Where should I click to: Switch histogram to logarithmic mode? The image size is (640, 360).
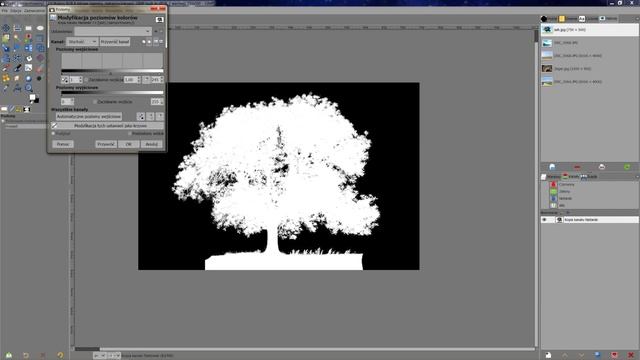(x=161, y=42)
